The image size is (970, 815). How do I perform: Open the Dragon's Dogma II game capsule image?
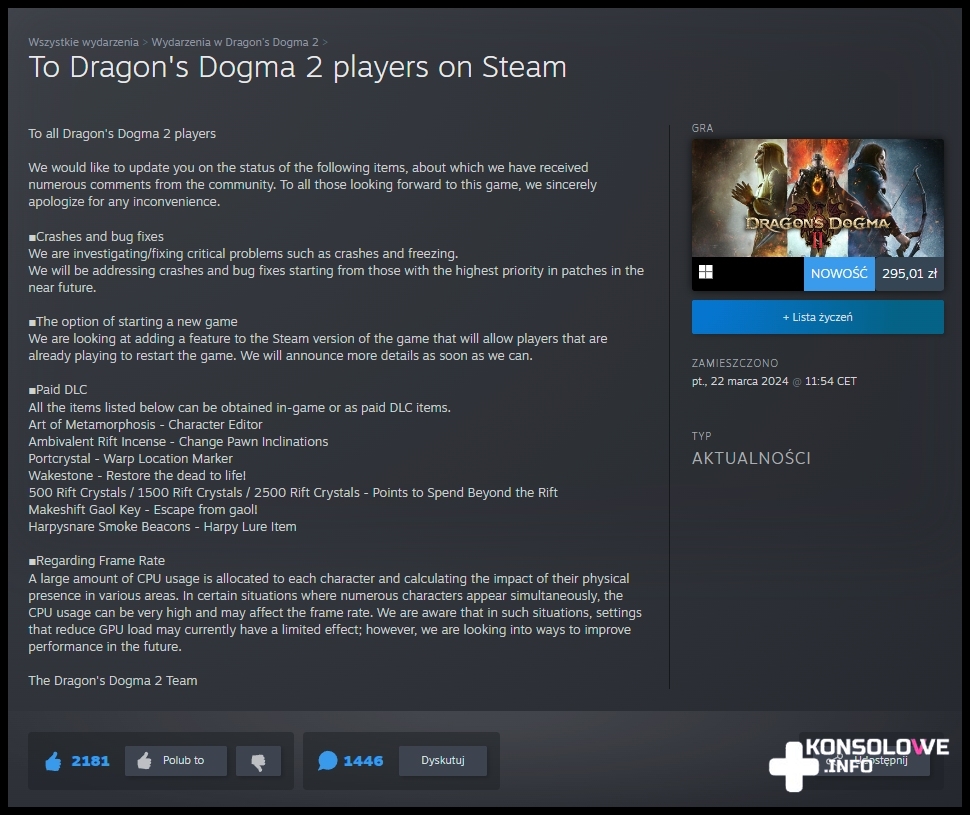(x=818, y=197)
